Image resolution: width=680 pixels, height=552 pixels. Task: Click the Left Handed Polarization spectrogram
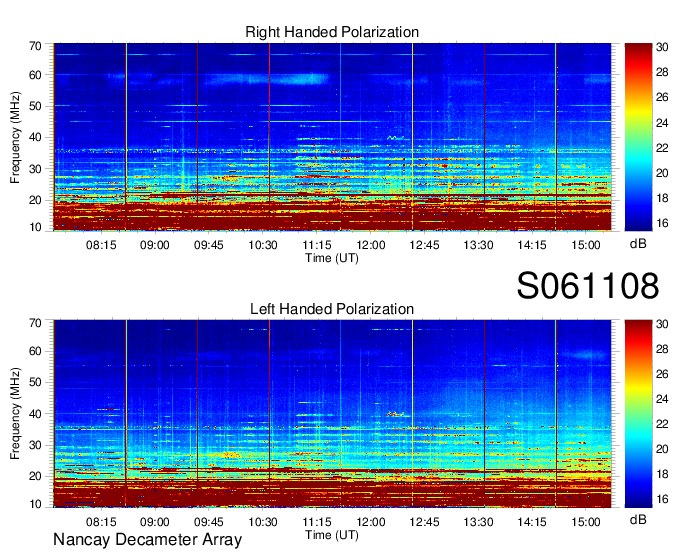[x=332, y=414]
